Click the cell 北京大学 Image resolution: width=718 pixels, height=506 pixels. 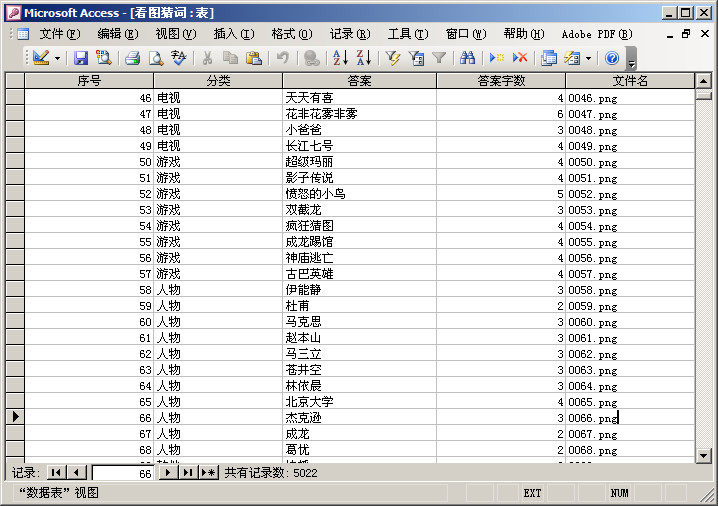point(359,402)
